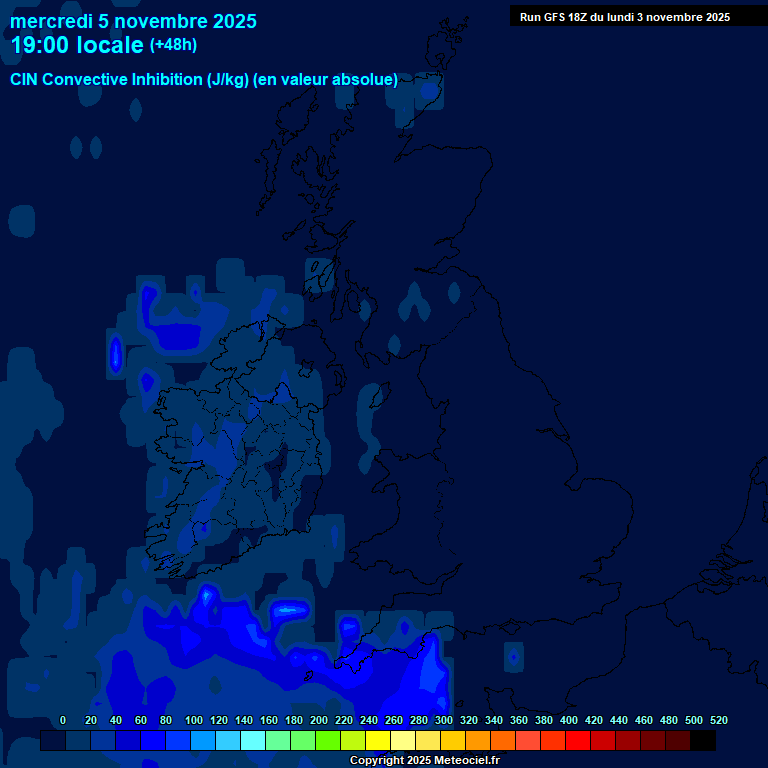Pick the cyan swatch between 140 and 160
The image size is (768, 768).
[253, 741]
